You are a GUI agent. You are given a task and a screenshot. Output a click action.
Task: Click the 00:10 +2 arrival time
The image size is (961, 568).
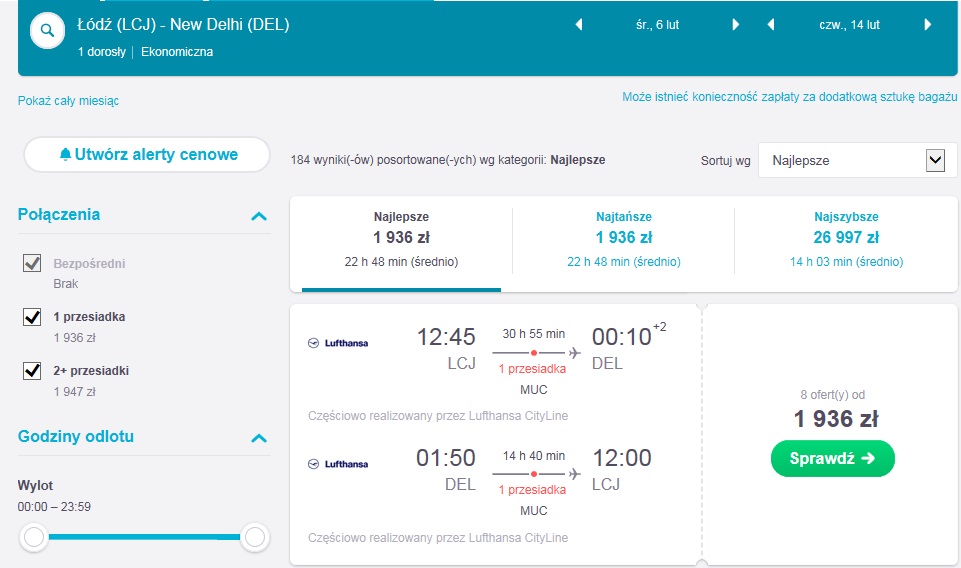click(x=629, y=336)
